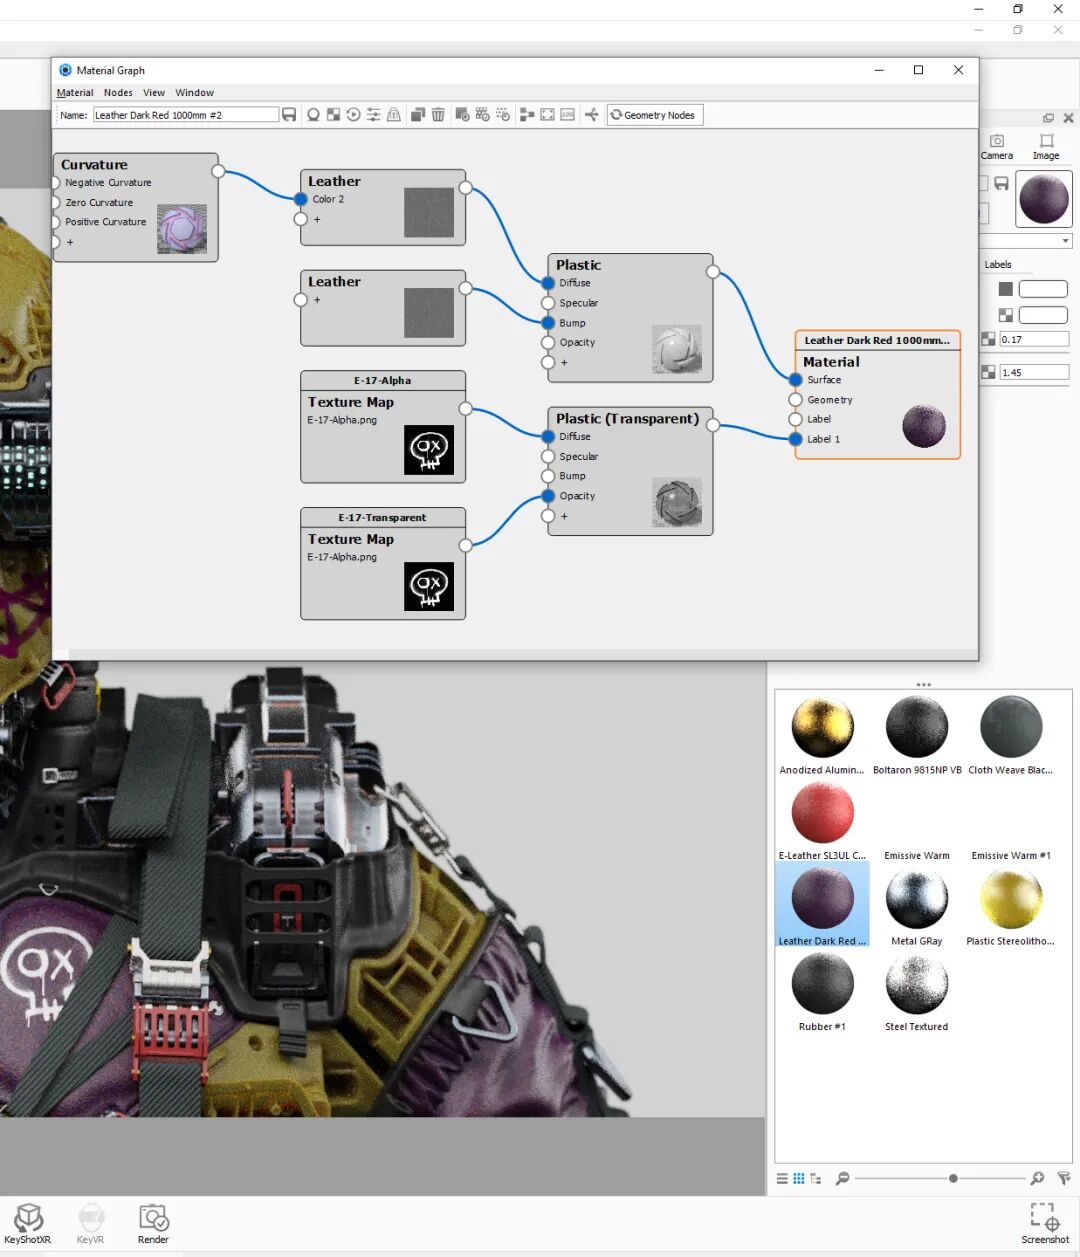Select the E-17-Transparent Texture Map node
The height and width of the screenshot is (1257, 1080).
click(x=383, y=564)
